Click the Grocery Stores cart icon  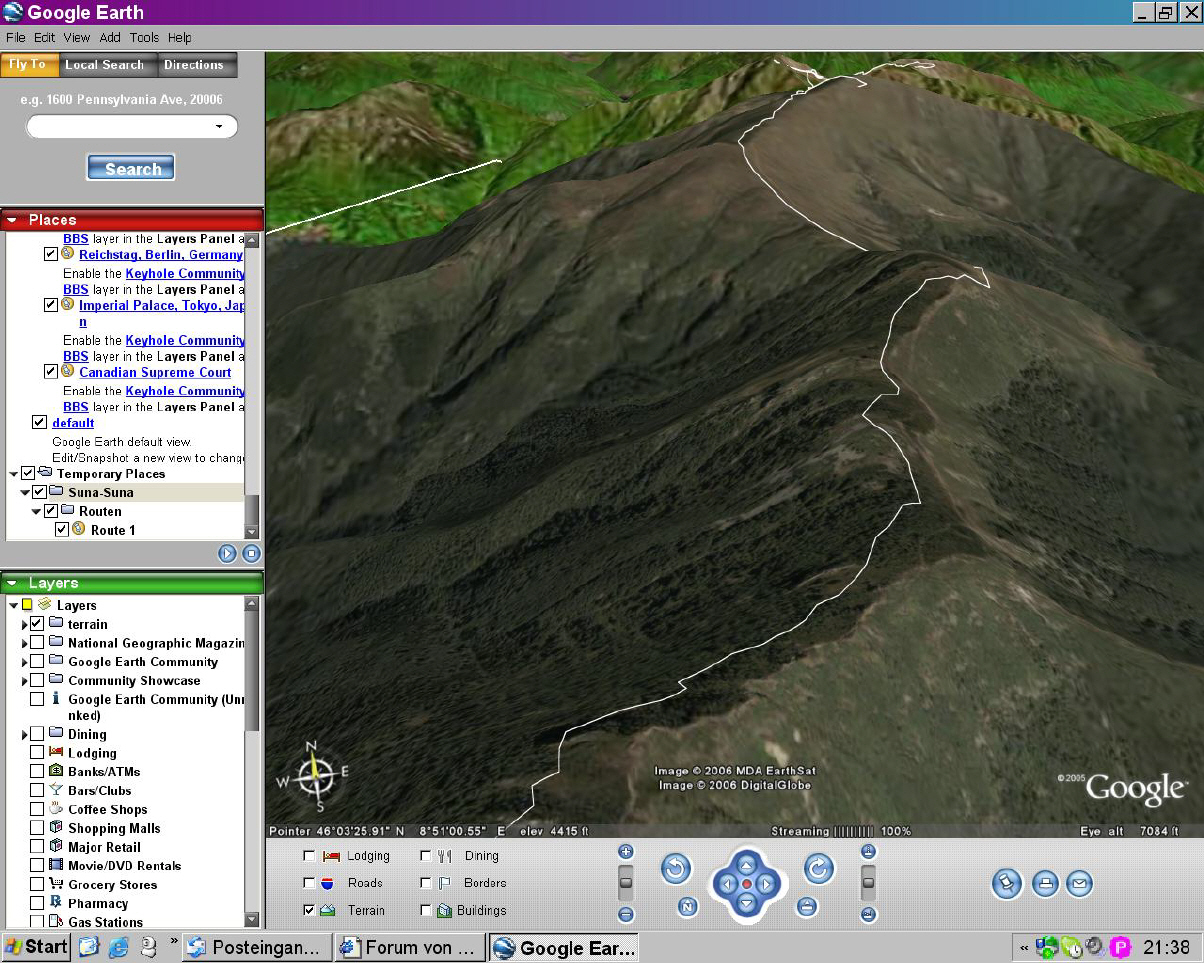tap(56, 884)
